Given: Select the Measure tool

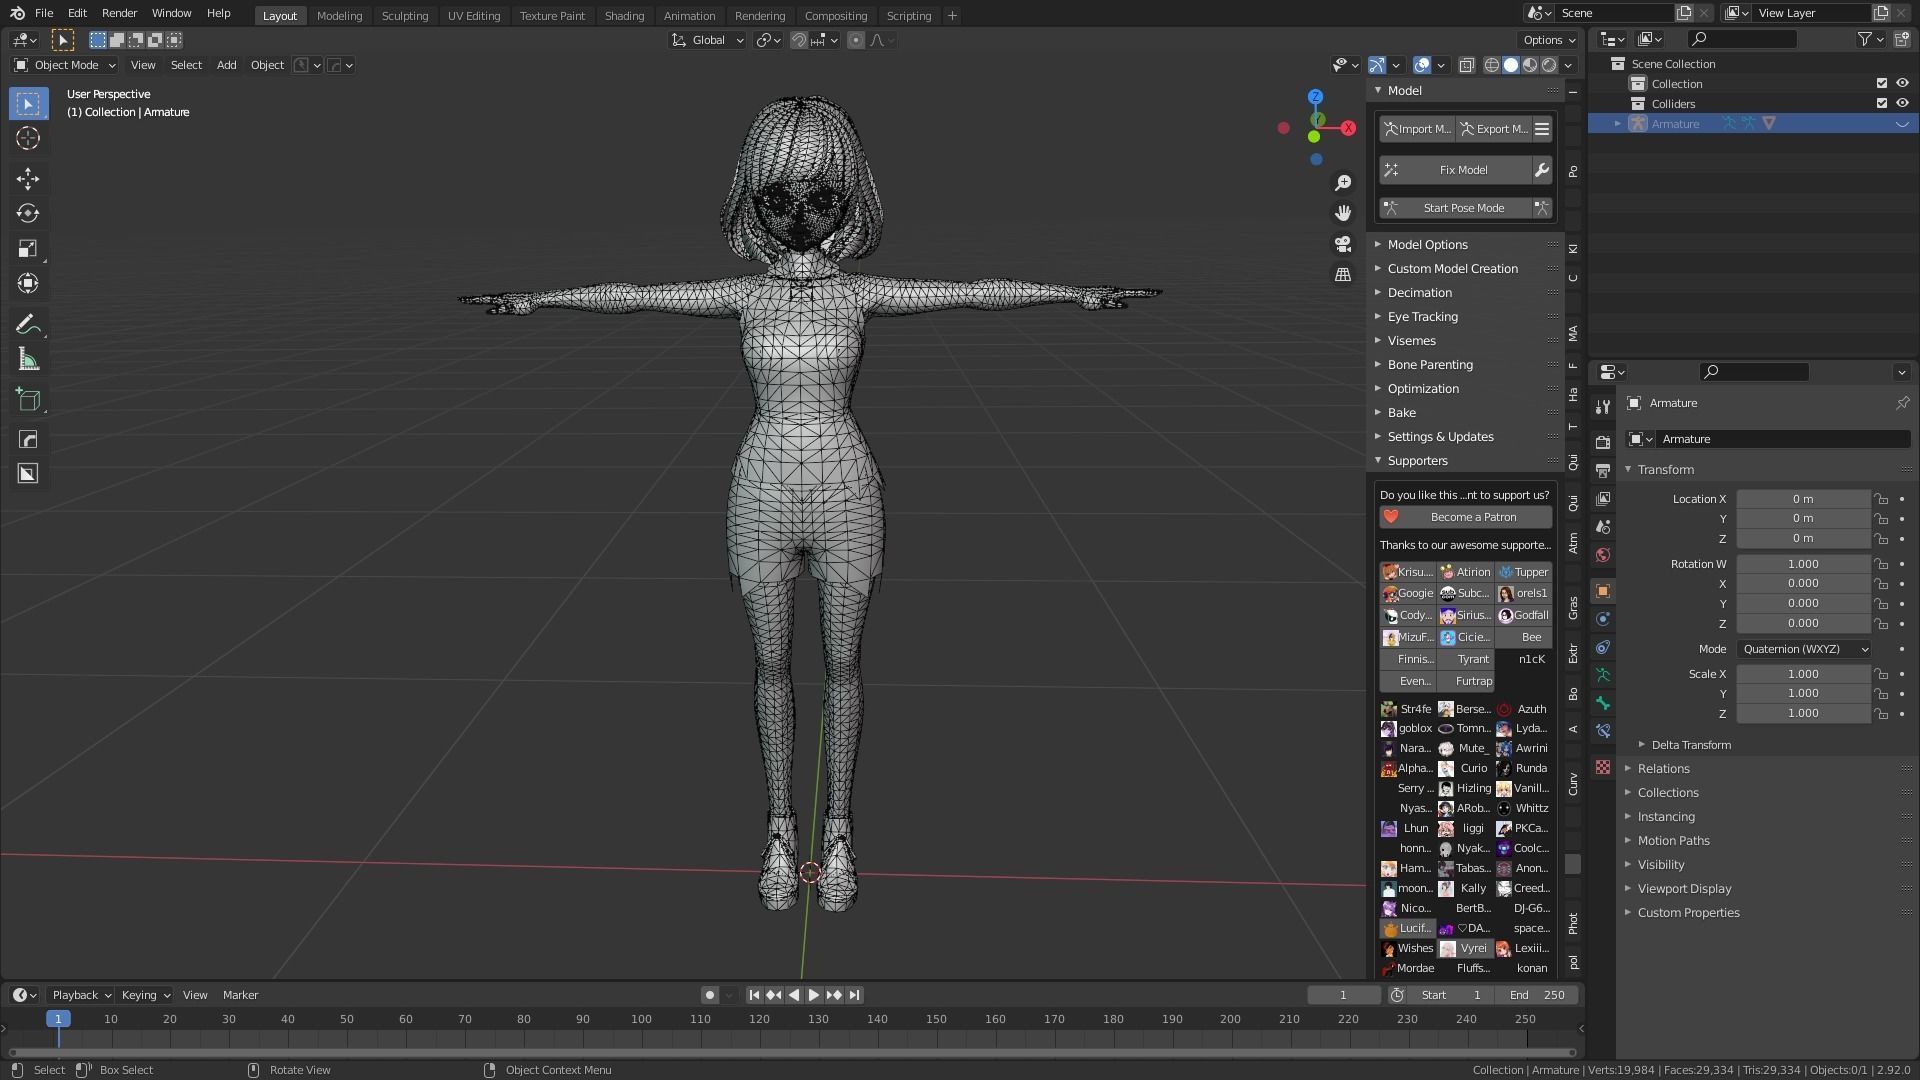Looking at the screenshot, I should pyautogui.click(x=28, y=360).
